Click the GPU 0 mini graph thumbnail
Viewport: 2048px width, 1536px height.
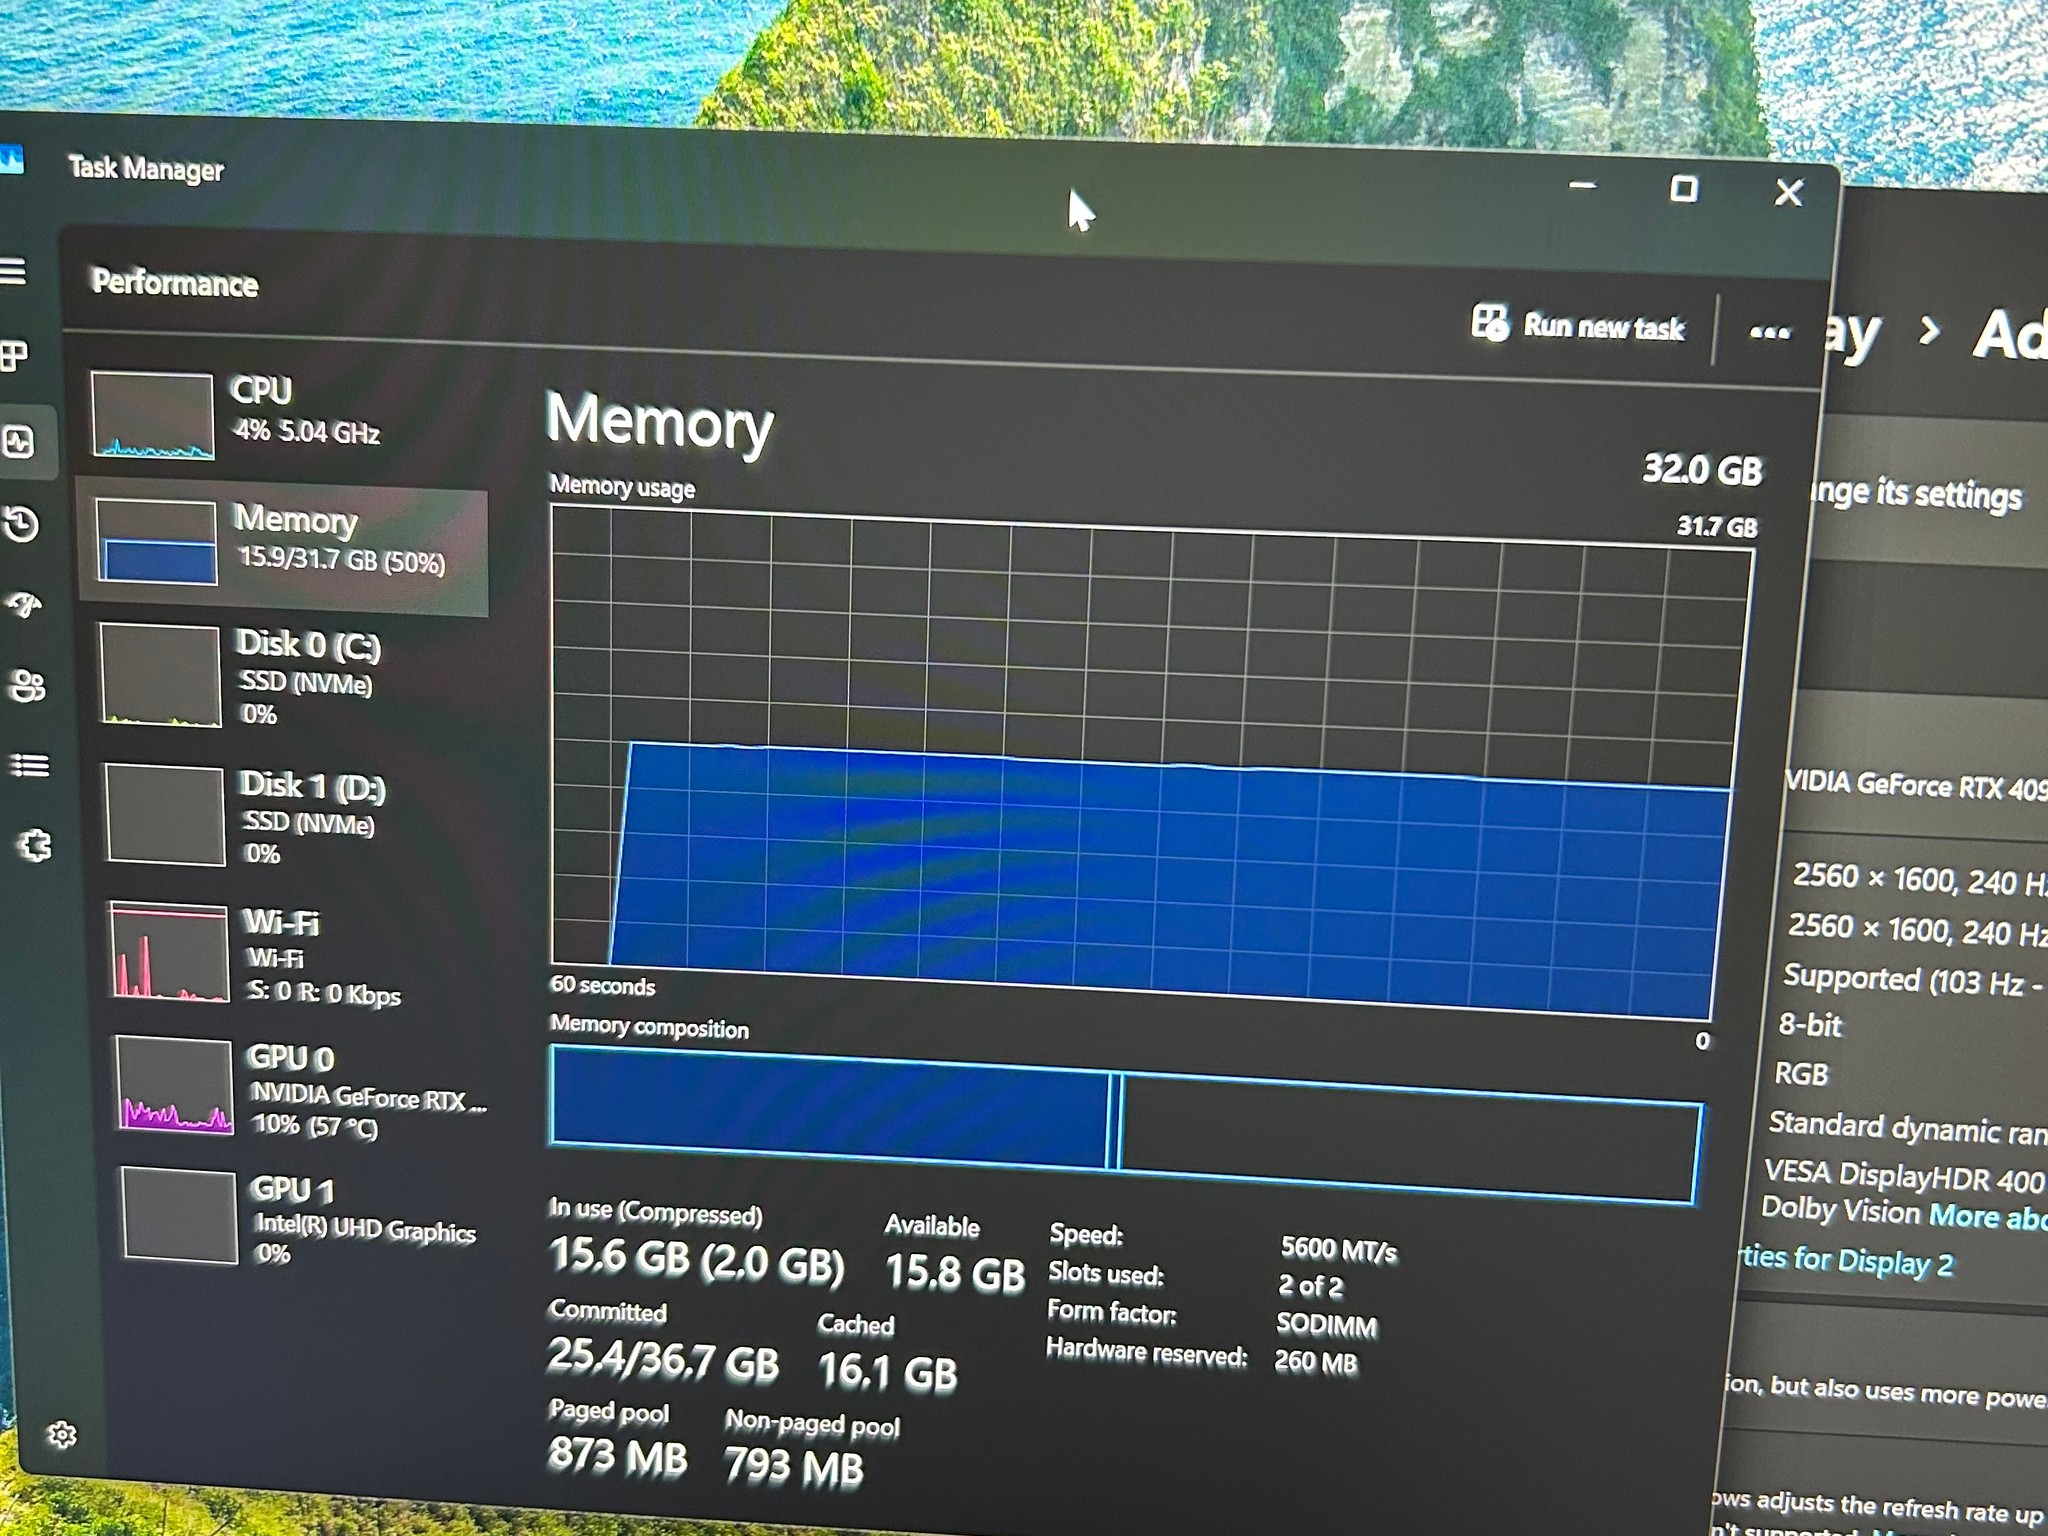174,1086
